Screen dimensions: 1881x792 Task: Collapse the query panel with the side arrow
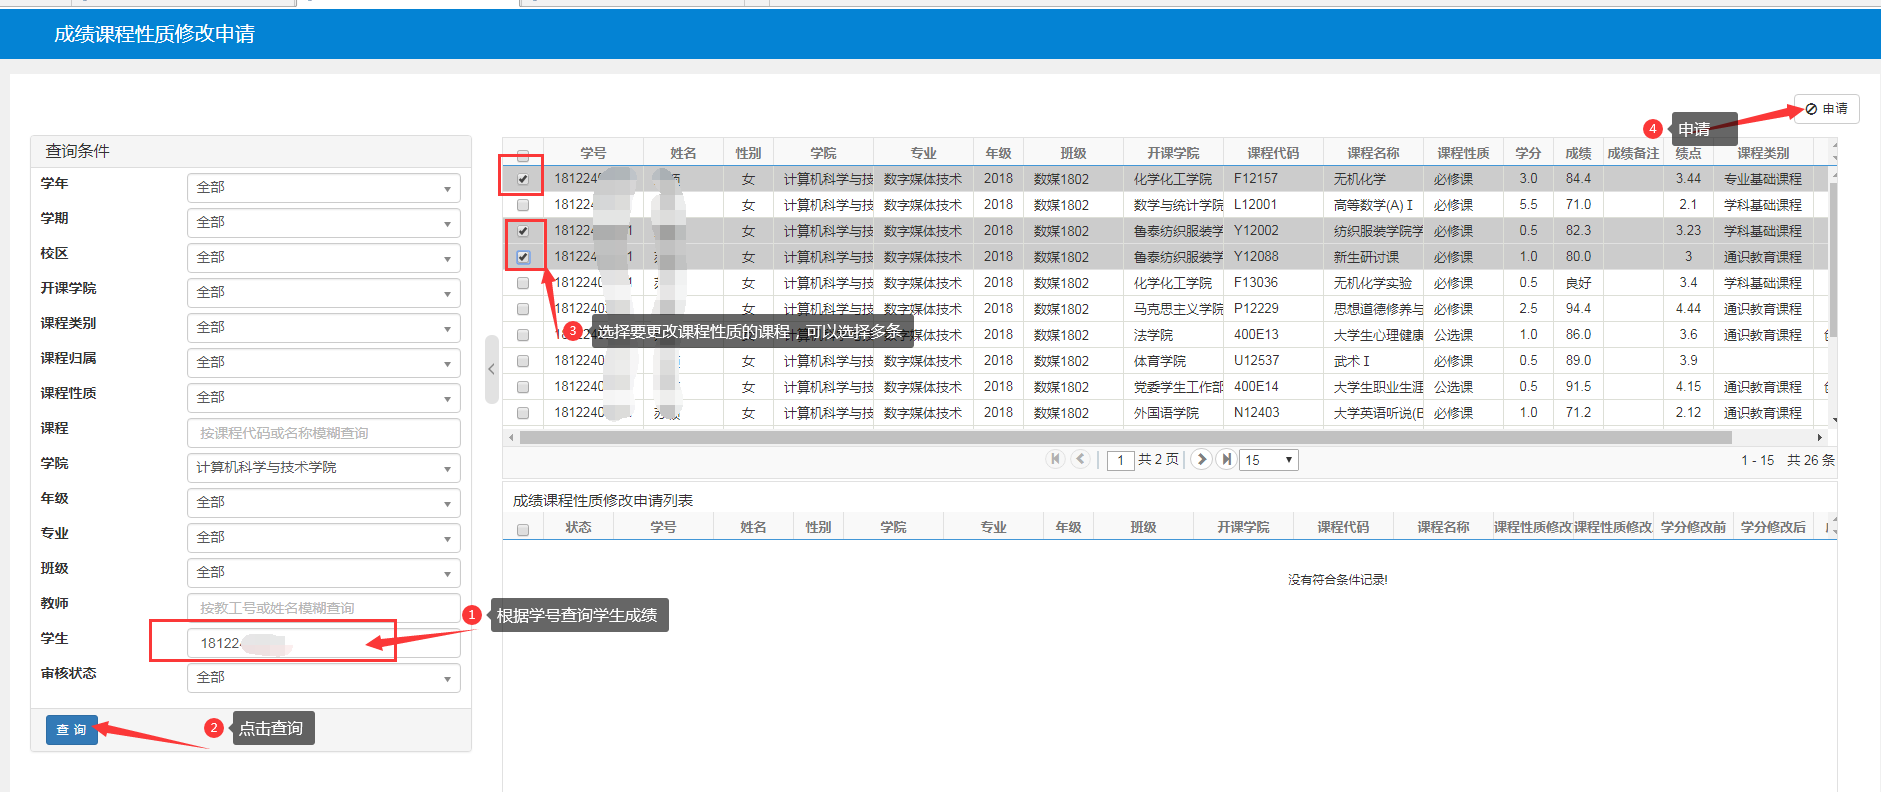click(491, 369)
